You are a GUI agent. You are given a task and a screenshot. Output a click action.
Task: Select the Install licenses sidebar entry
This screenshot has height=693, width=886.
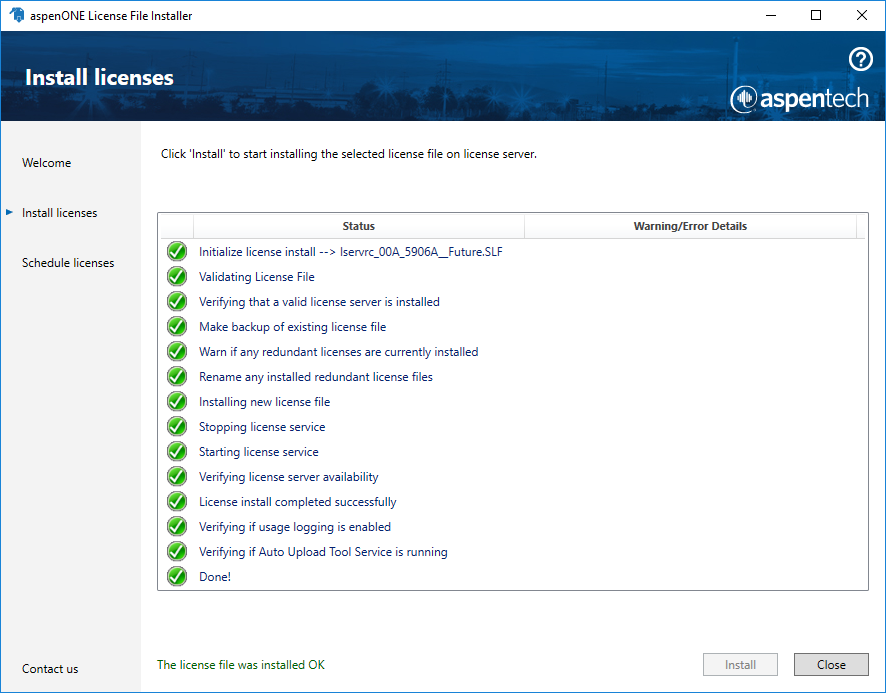[x=59, y=212]
